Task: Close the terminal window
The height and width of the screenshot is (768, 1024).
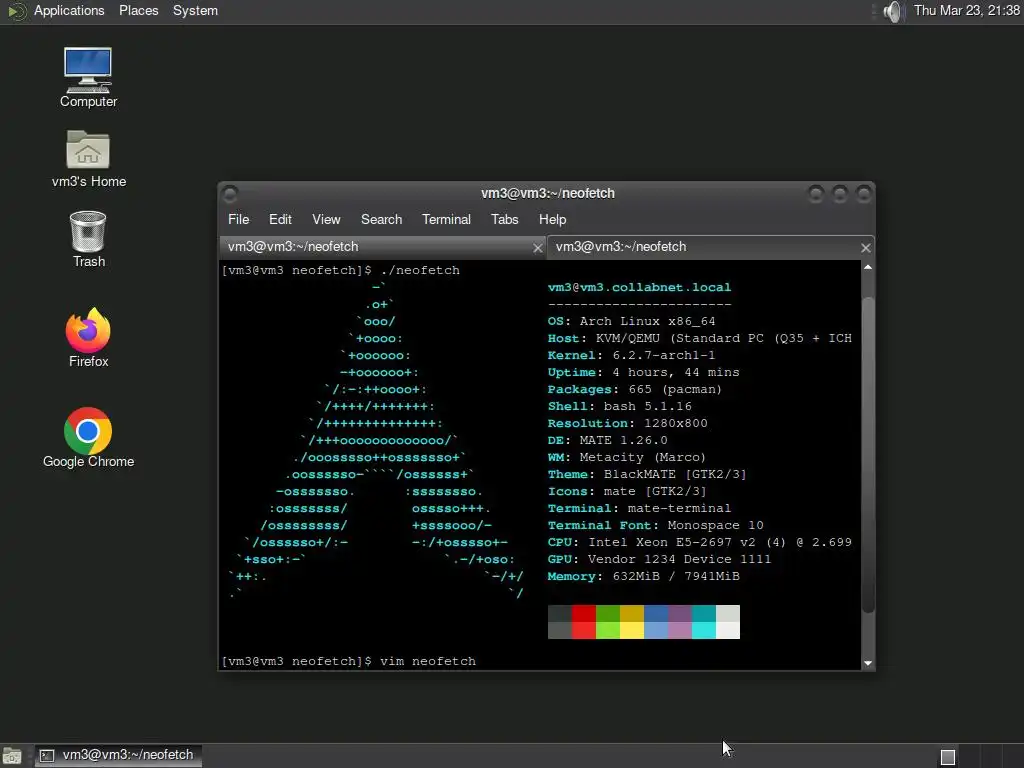Action: coord(863,193)
